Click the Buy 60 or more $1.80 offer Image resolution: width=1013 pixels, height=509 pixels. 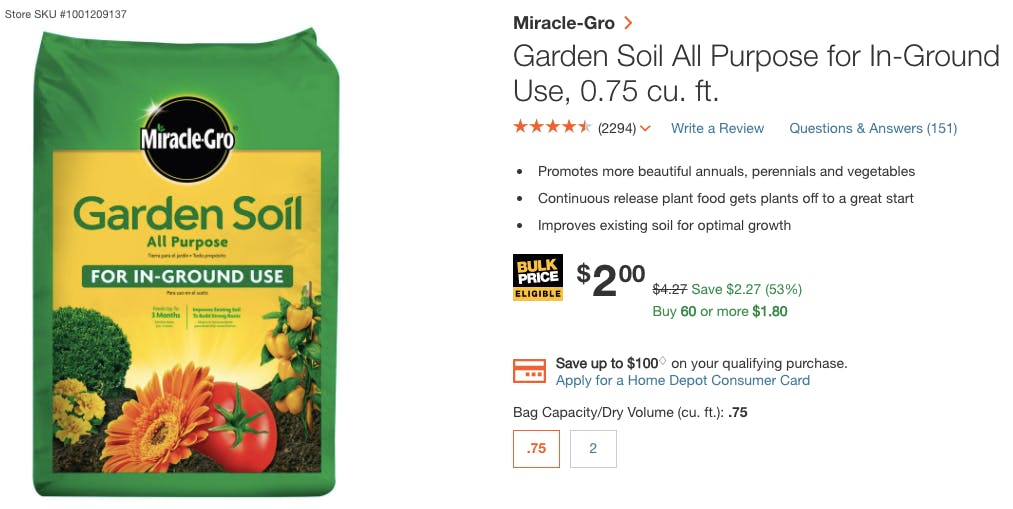pos(719,311)
